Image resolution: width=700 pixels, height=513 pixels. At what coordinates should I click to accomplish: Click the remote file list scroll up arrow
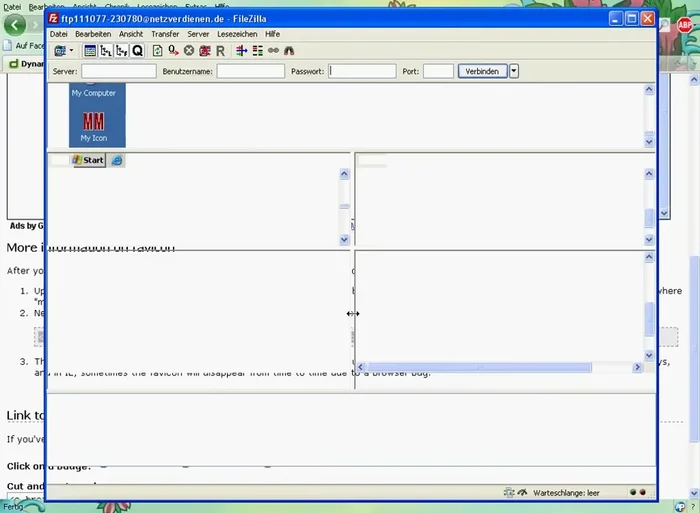(x=649, y=257)
